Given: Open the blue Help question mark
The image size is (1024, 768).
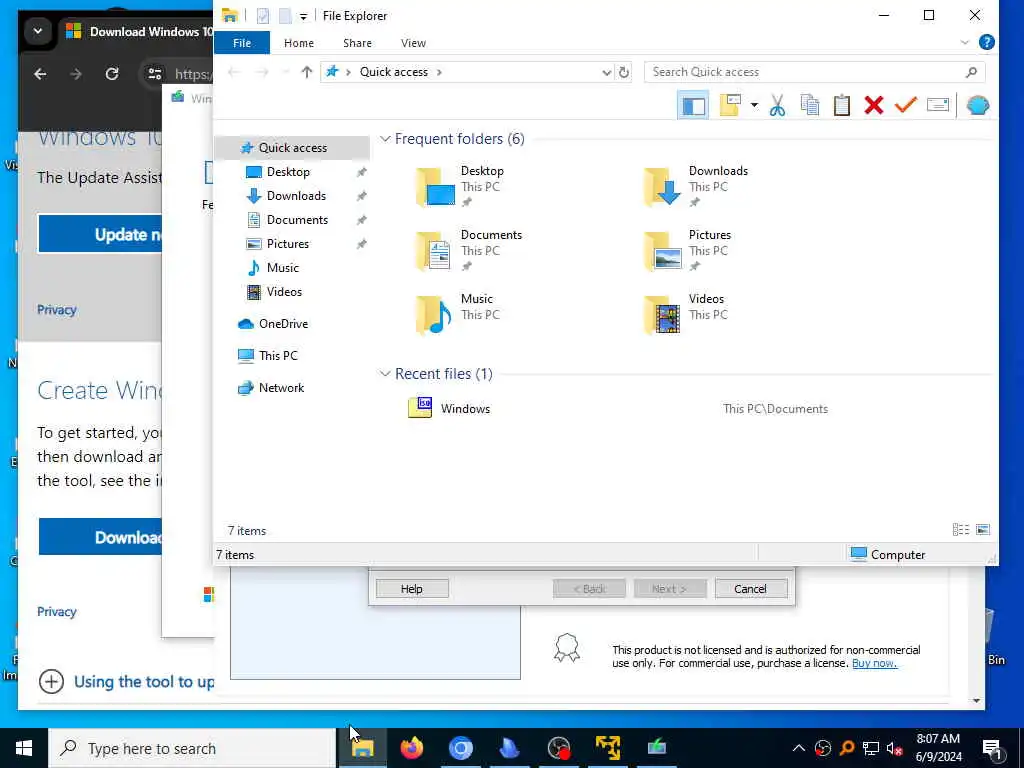Looking at the screenshot, I should [987, 42].
